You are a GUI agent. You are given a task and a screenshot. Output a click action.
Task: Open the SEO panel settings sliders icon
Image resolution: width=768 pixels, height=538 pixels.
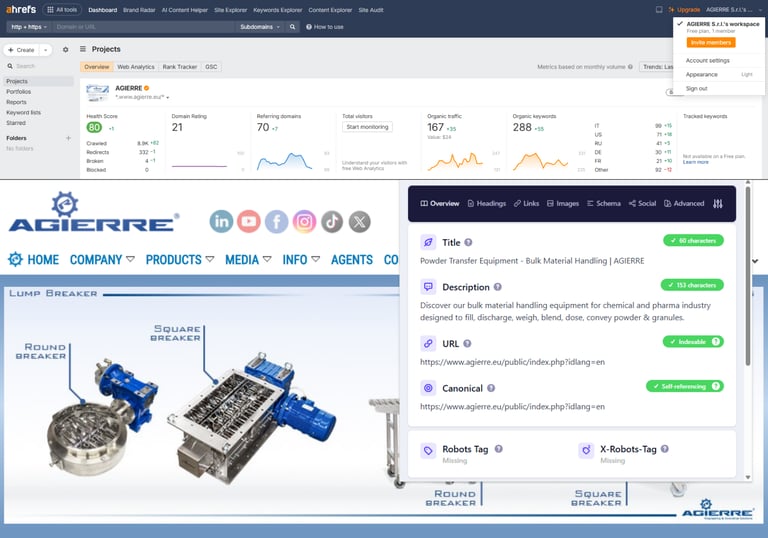(718, 203)
